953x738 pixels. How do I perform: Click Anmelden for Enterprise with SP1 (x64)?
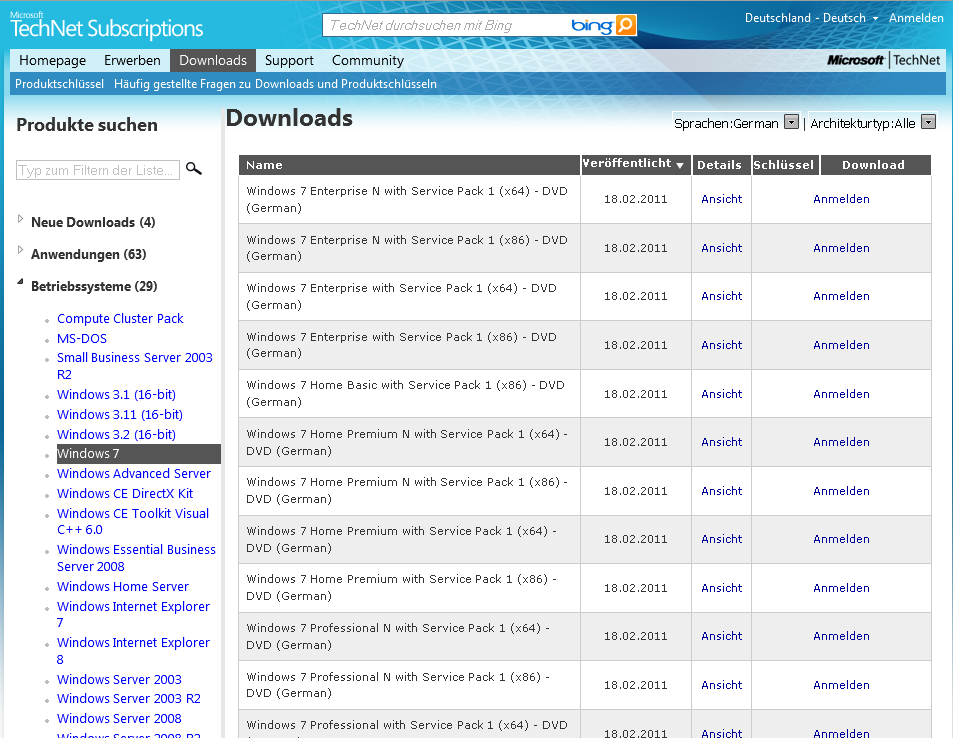[x=841, y=296]
